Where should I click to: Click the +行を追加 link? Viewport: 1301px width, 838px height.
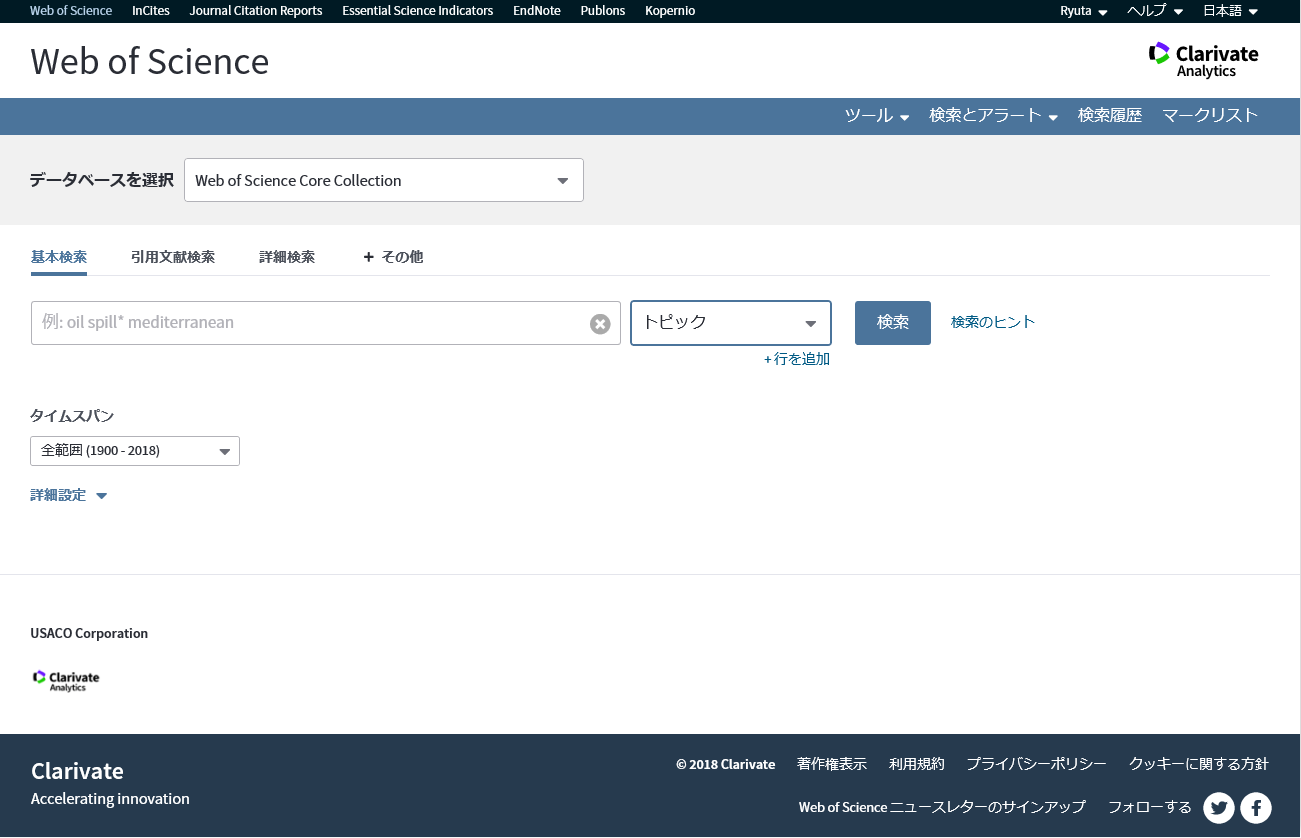point(797,359)
